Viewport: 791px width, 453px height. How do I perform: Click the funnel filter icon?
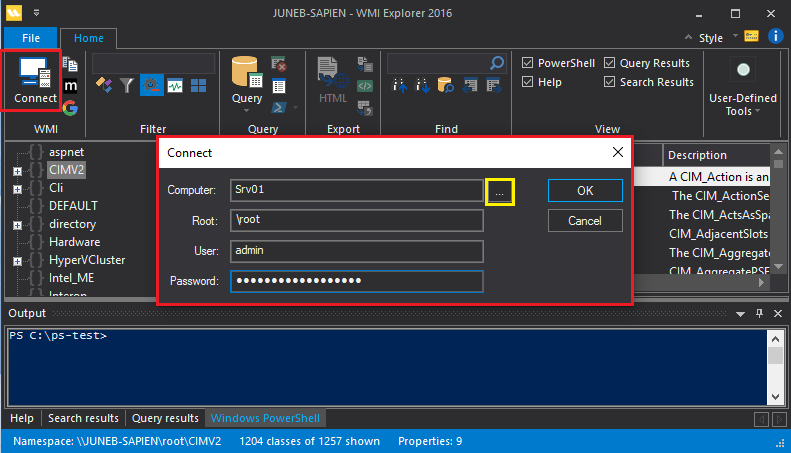[127, 86]
